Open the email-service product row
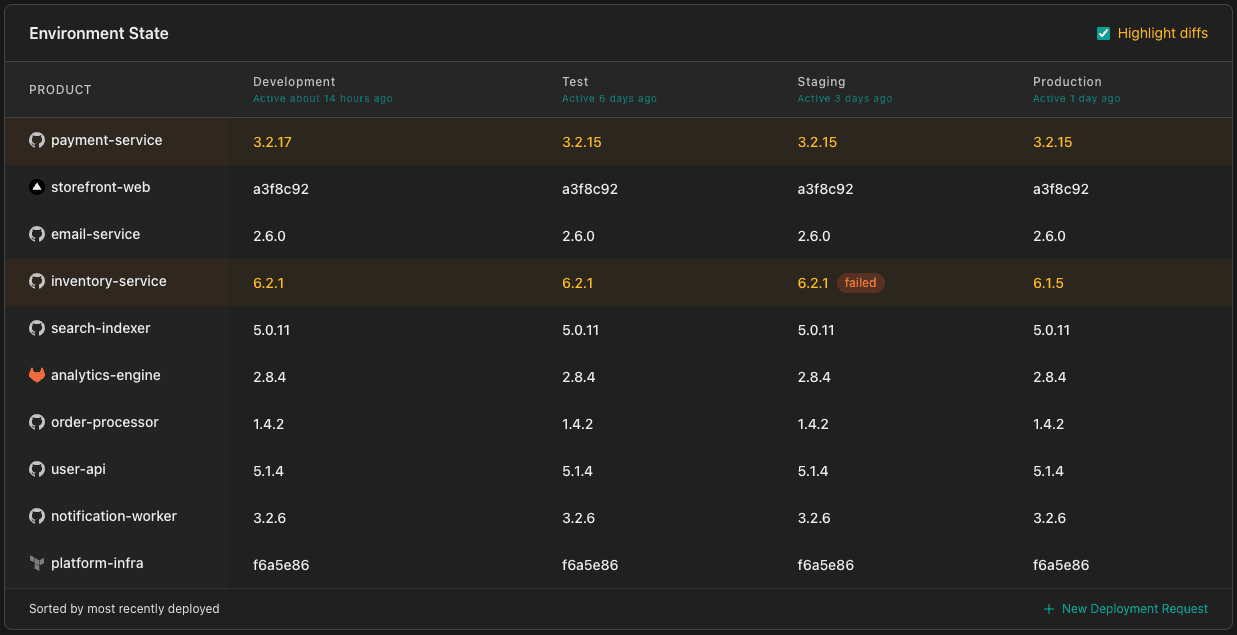The image size is (1237, 635). click(x=618, y=235)
